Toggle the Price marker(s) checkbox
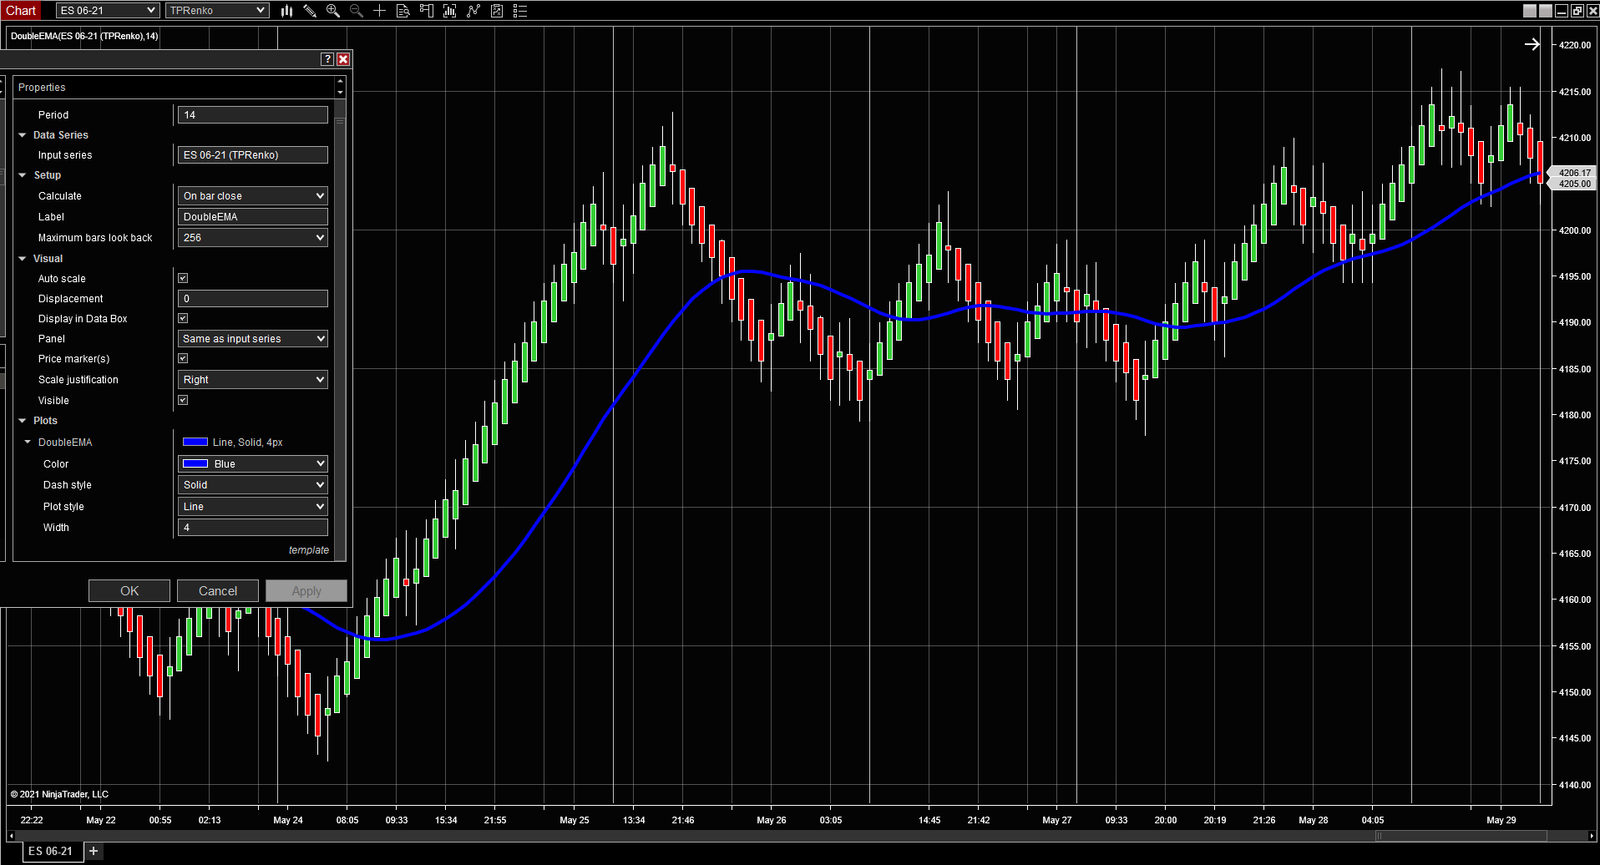This screenshot has height=865, width=1600. 183,358
